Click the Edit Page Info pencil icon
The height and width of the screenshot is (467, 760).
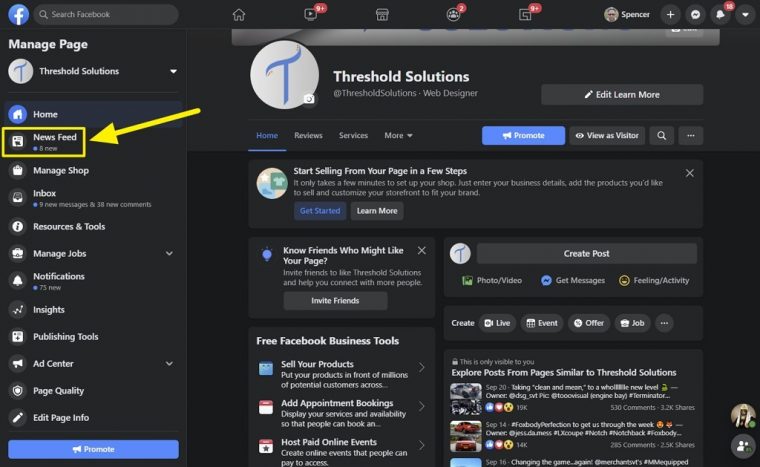(x=17, y=418)
